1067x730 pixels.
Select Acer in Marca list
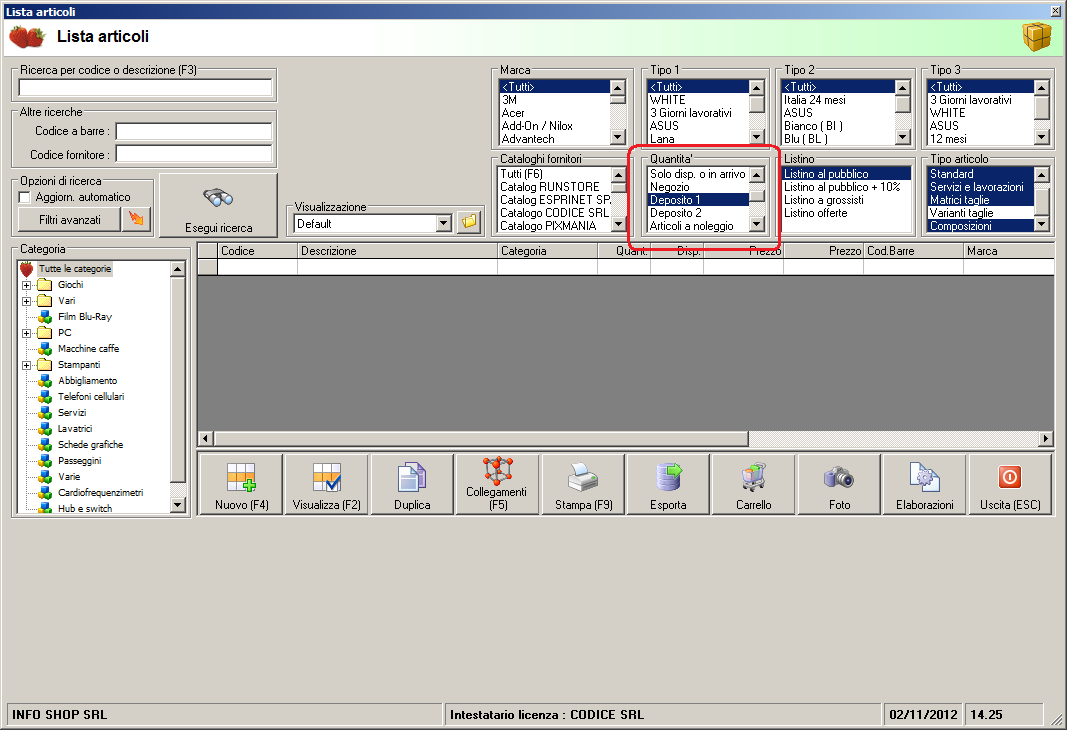513,113
